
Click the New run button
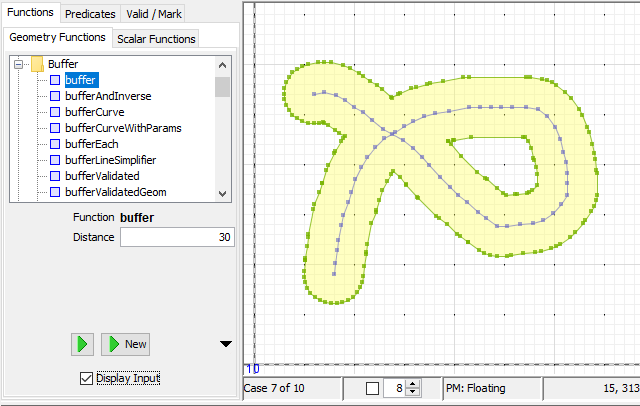125,344
